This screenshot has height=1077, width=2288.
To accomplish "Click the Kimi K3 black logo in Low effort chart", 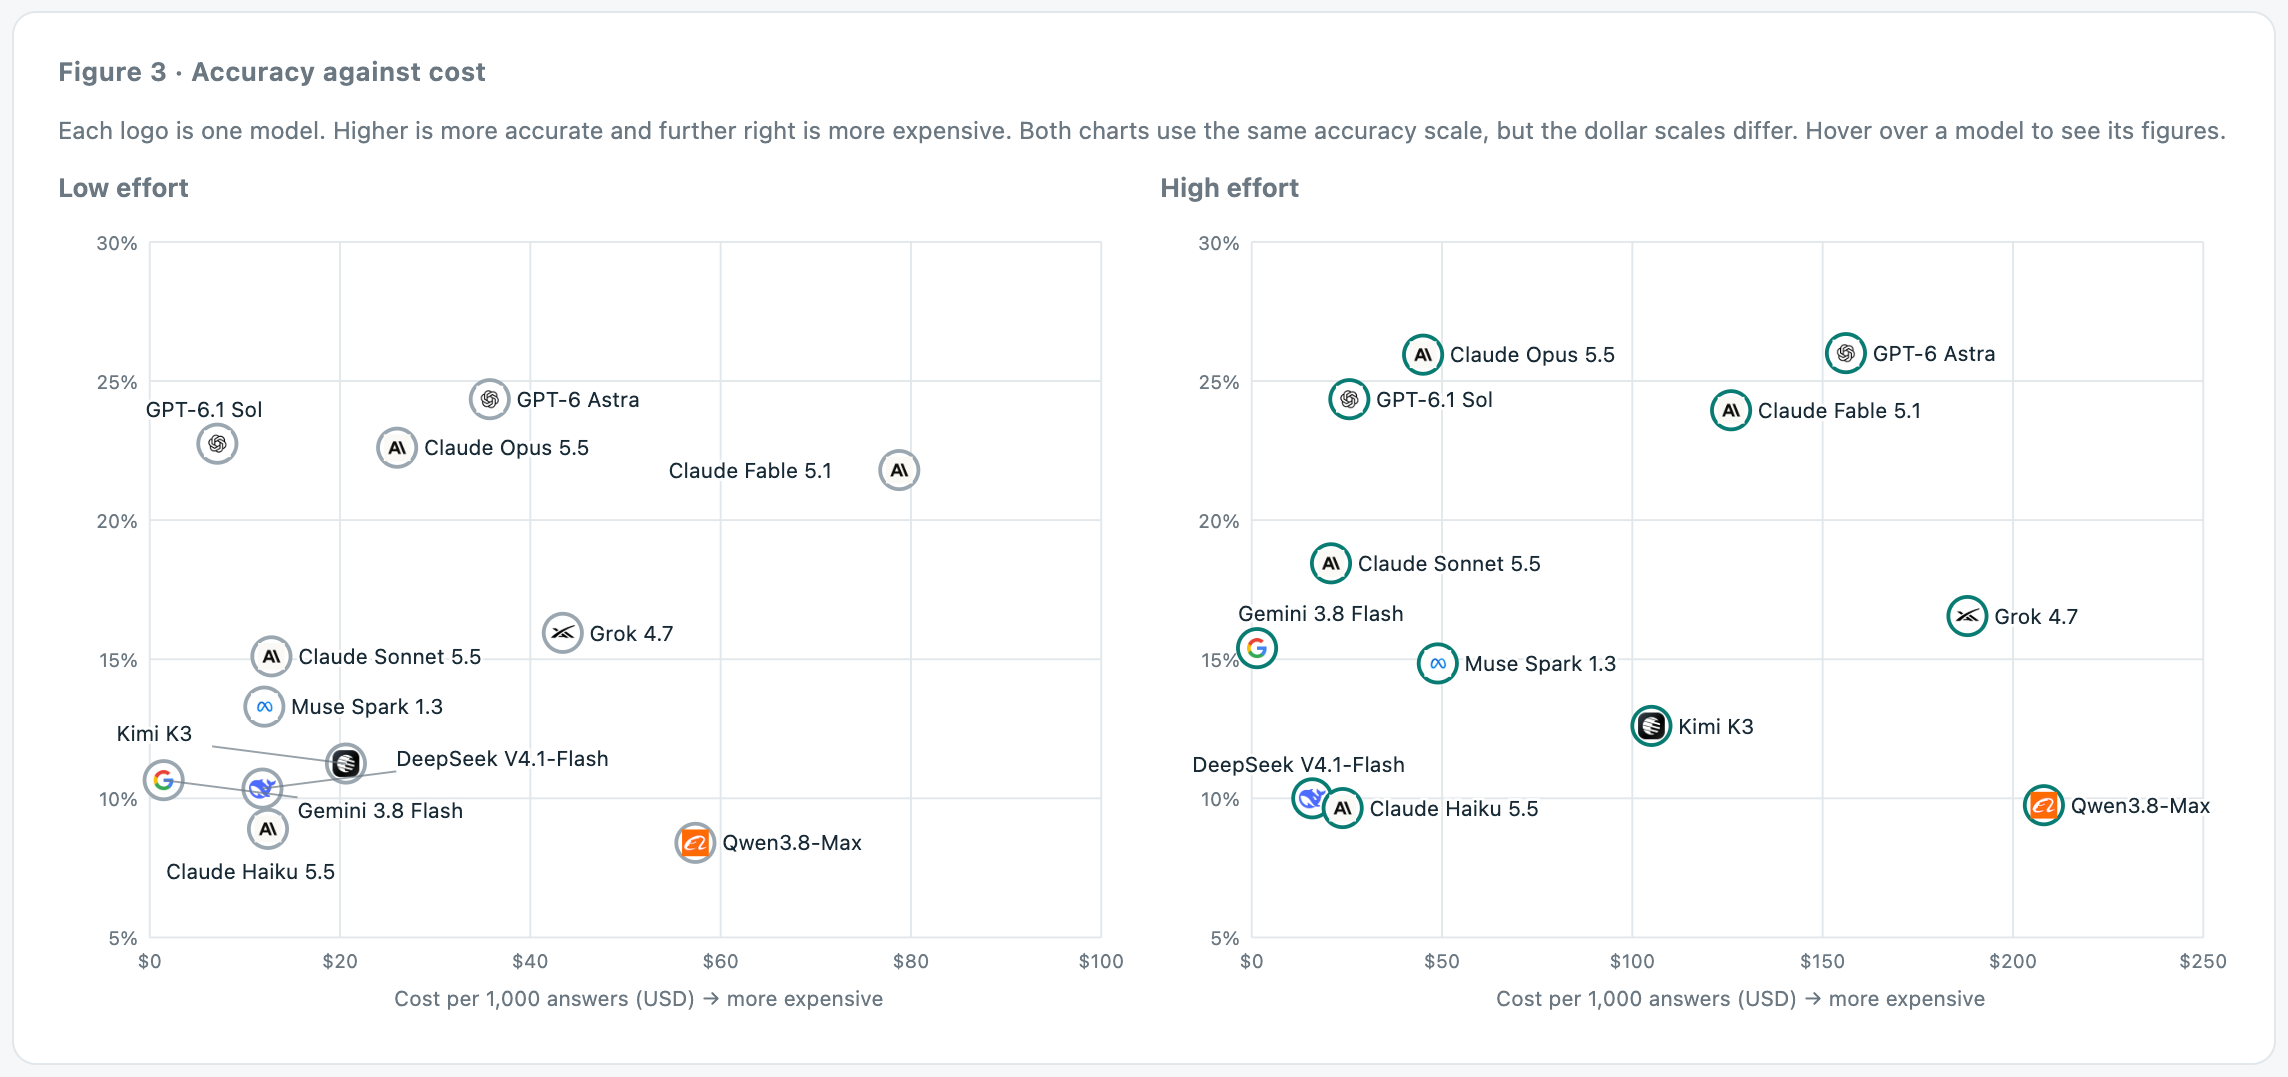I will pyautogui.click(x=346, y=765).
